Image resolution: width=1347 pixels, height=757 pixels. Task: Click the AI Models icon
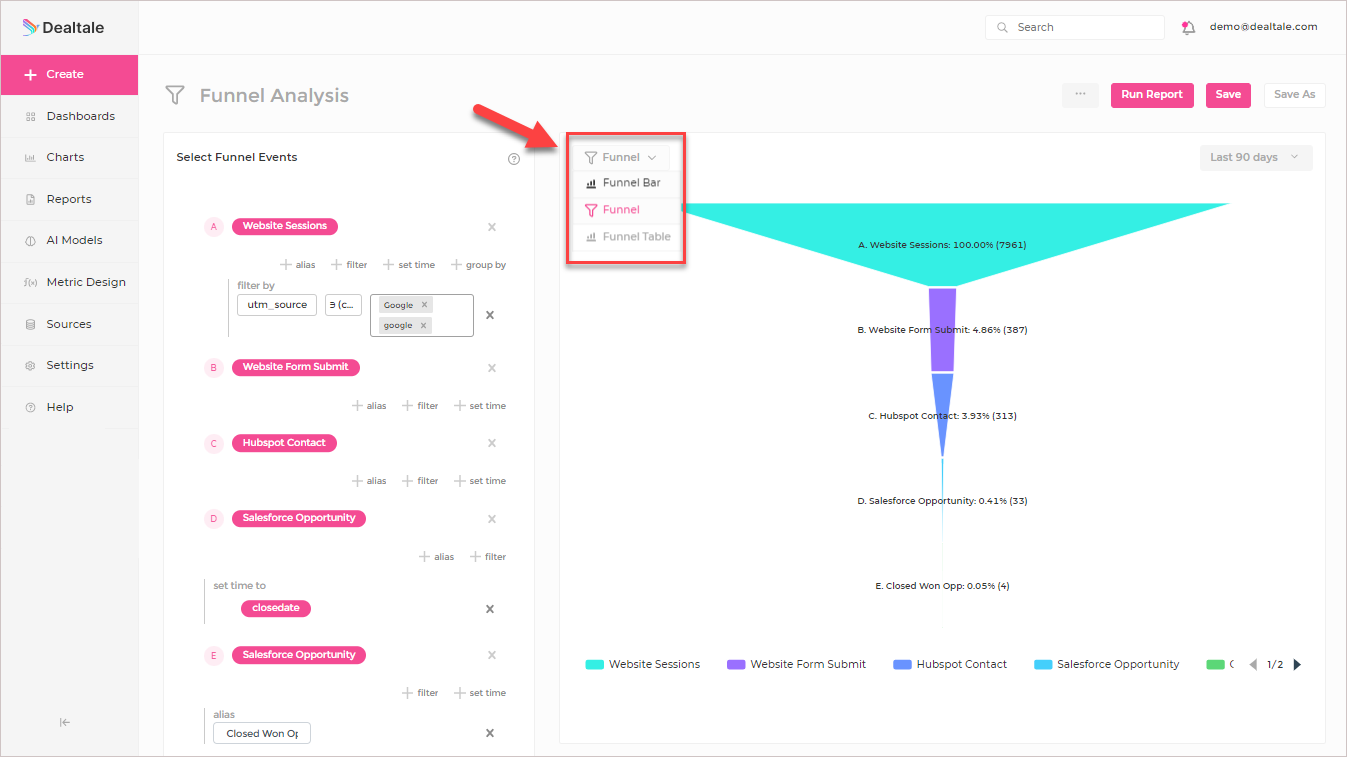pyautogui.click(x=30, y=240)
